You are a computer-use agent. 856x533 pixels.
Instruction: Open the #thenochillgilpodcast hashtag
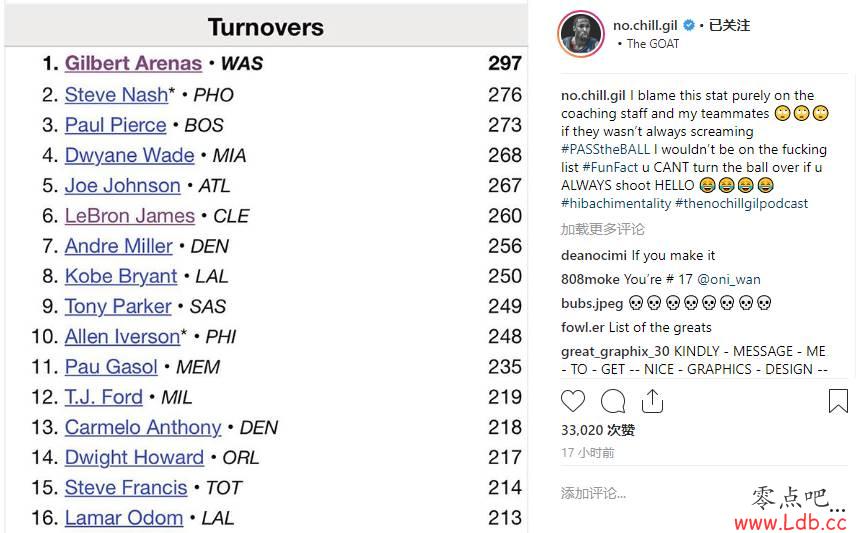(x=741, y=203)
